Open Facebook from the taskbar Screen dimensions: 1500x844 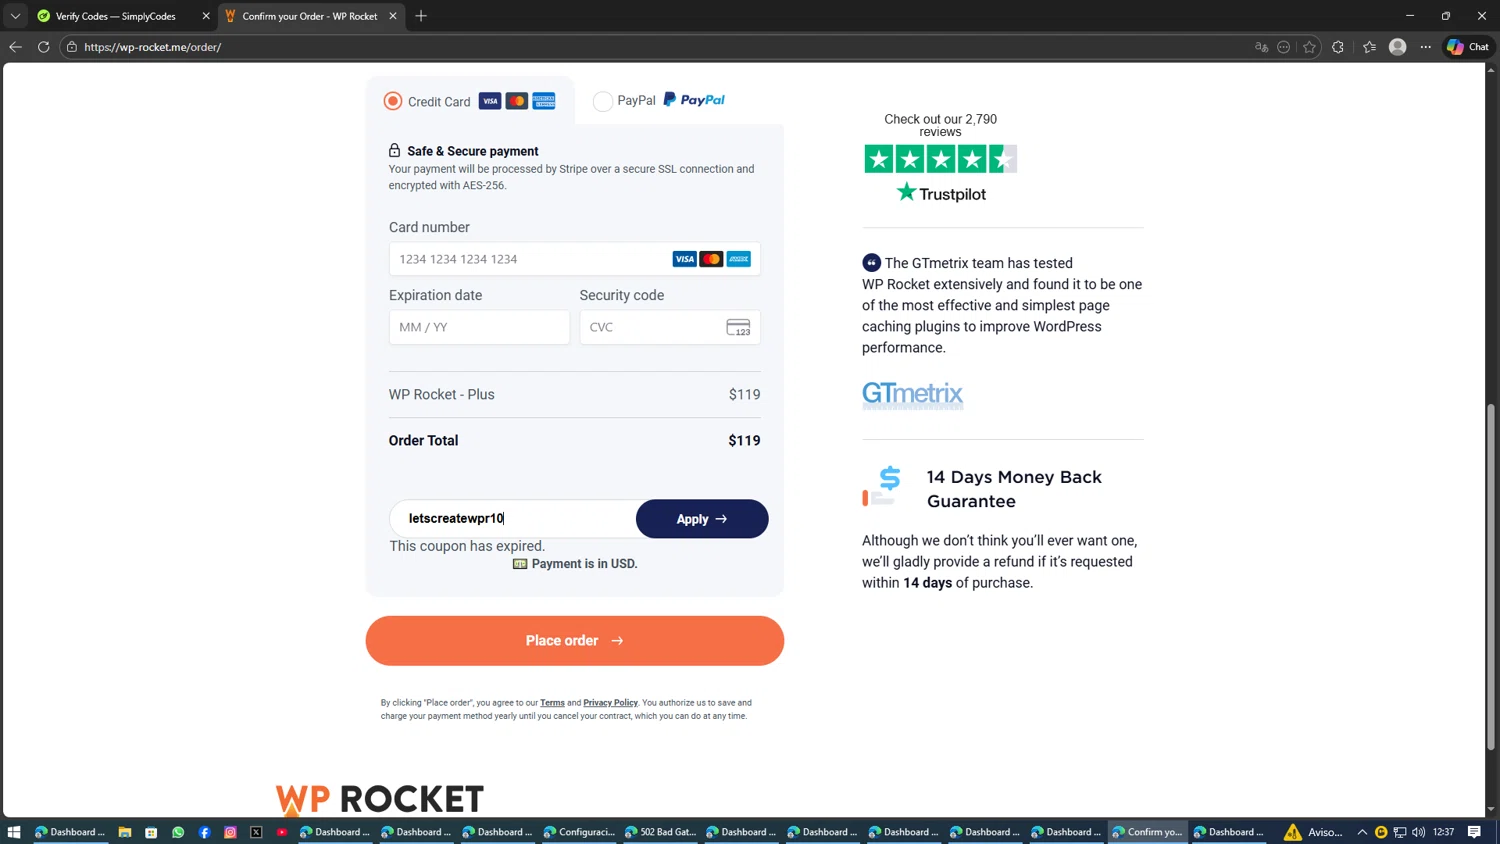click(x=204, y=832)
